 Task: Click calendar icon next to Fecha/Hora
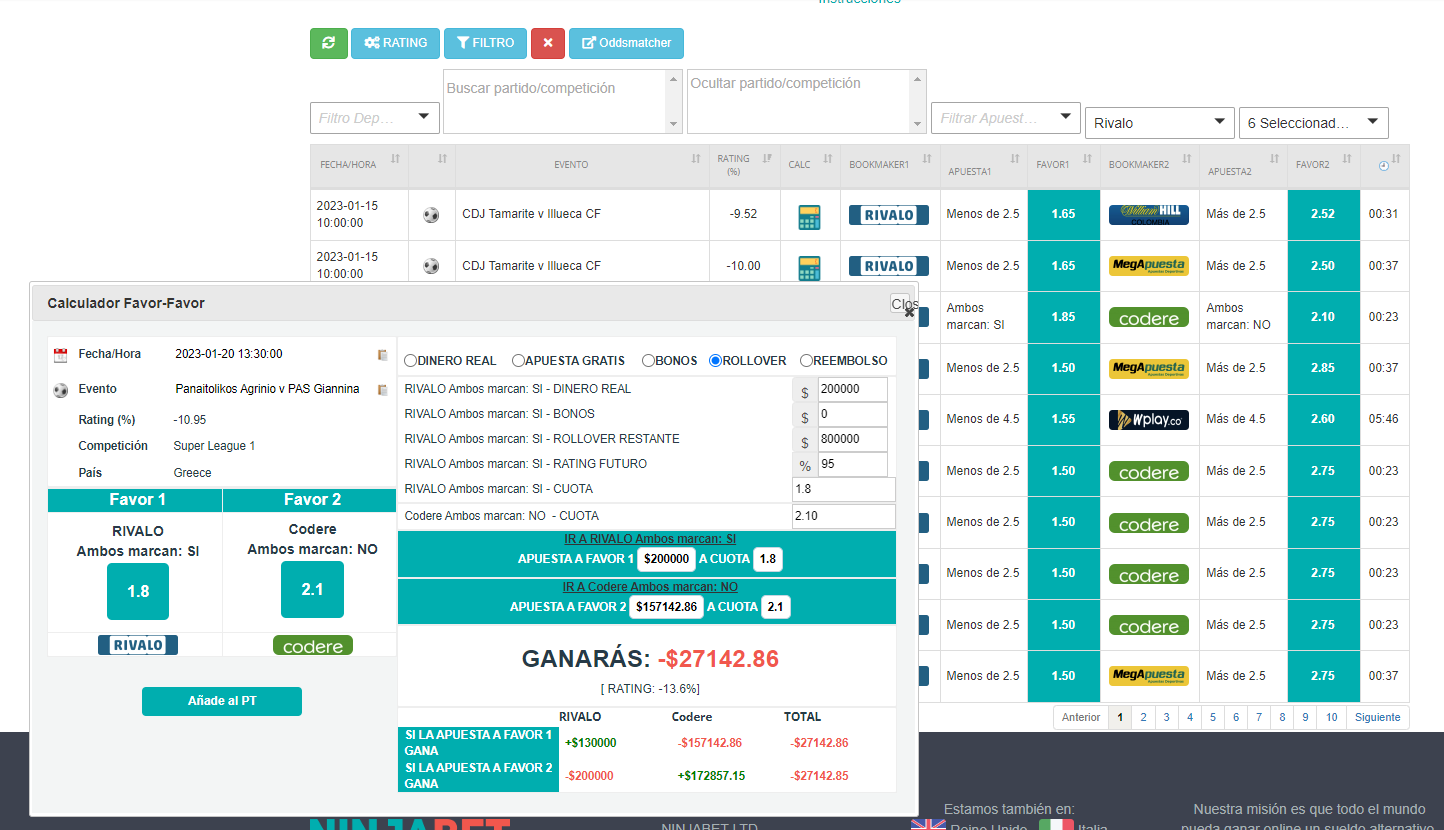click(61, 355)
